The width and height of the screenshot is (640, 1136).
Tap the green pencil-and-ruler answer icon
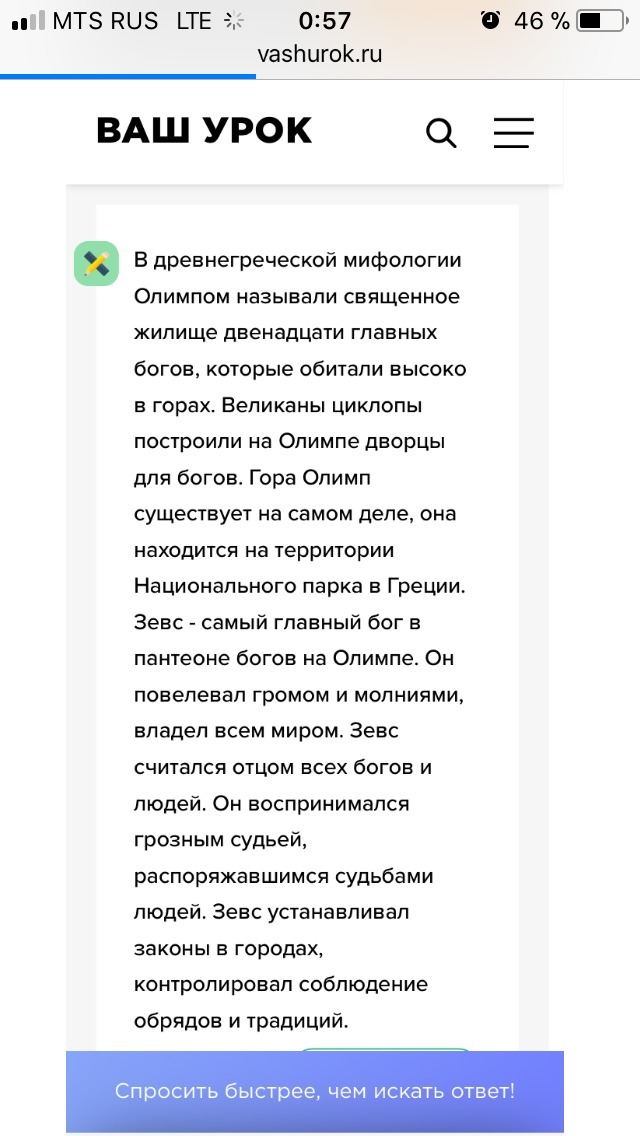click(96, 263)
